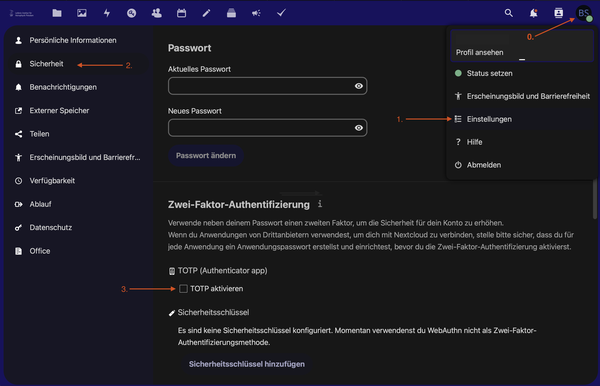Click the vertical scrollbar on the right
Viewport: 600px width, 386px height.
(x=595, y=199)
